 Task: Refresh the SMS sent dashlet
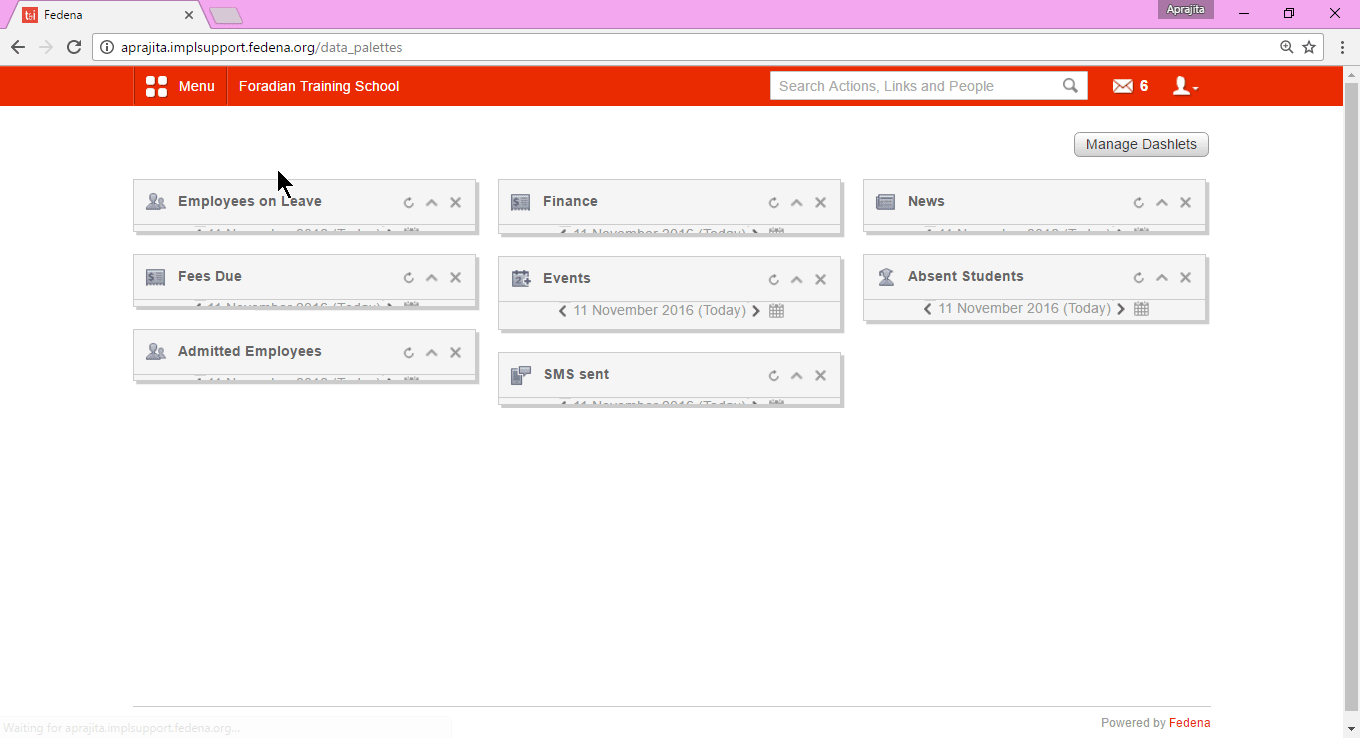pyautogui.click(x=773, y=376)
